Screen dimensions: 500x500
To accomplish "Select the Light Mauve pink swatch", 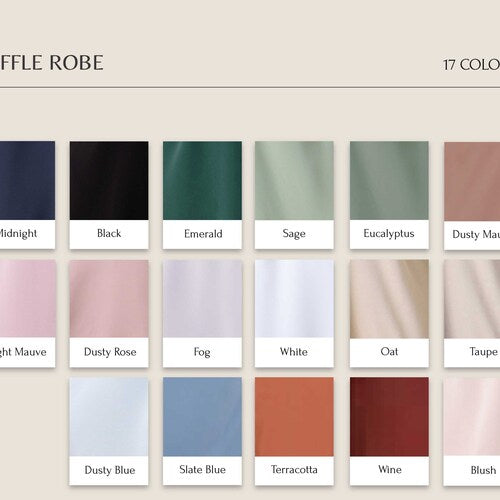I will (27, 313).
